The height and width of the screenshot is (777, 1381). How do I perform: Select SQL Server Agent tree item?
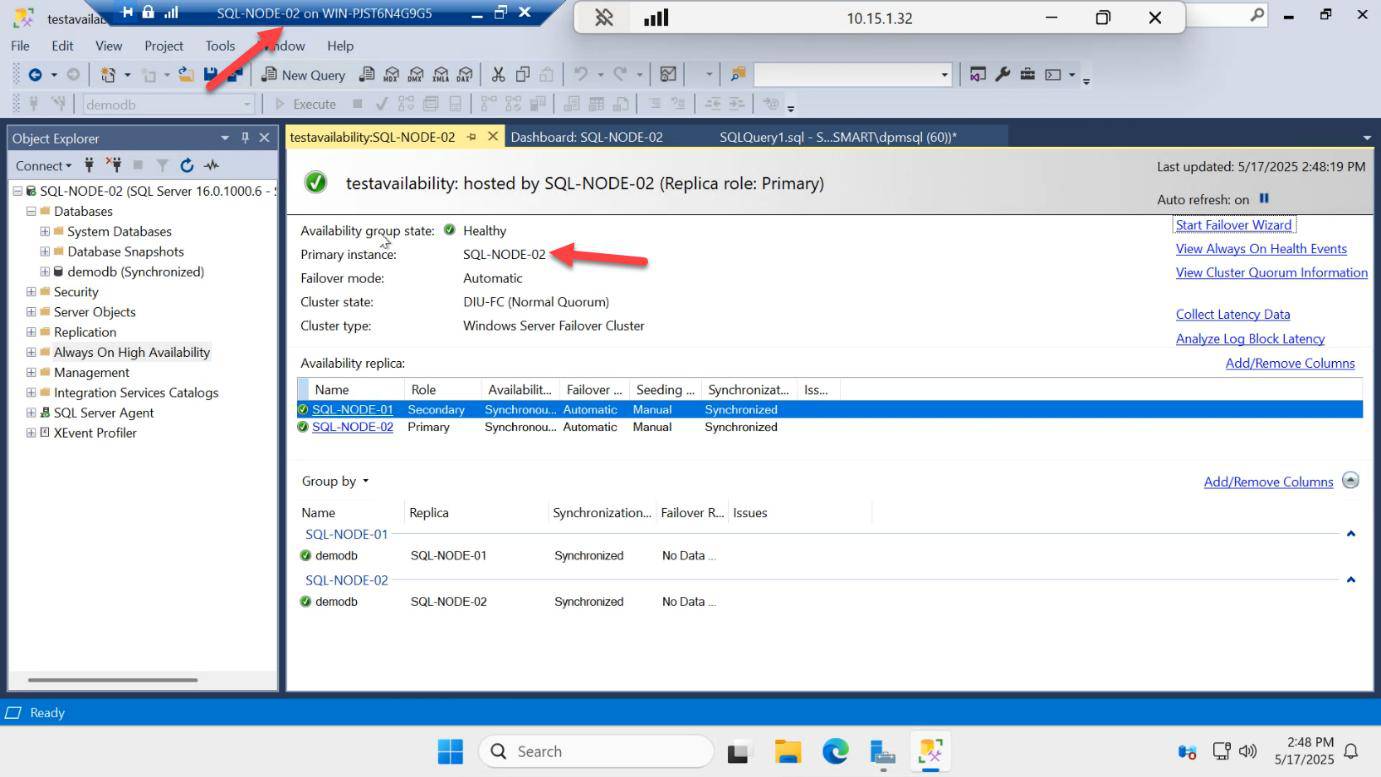[x=103, y=413]
